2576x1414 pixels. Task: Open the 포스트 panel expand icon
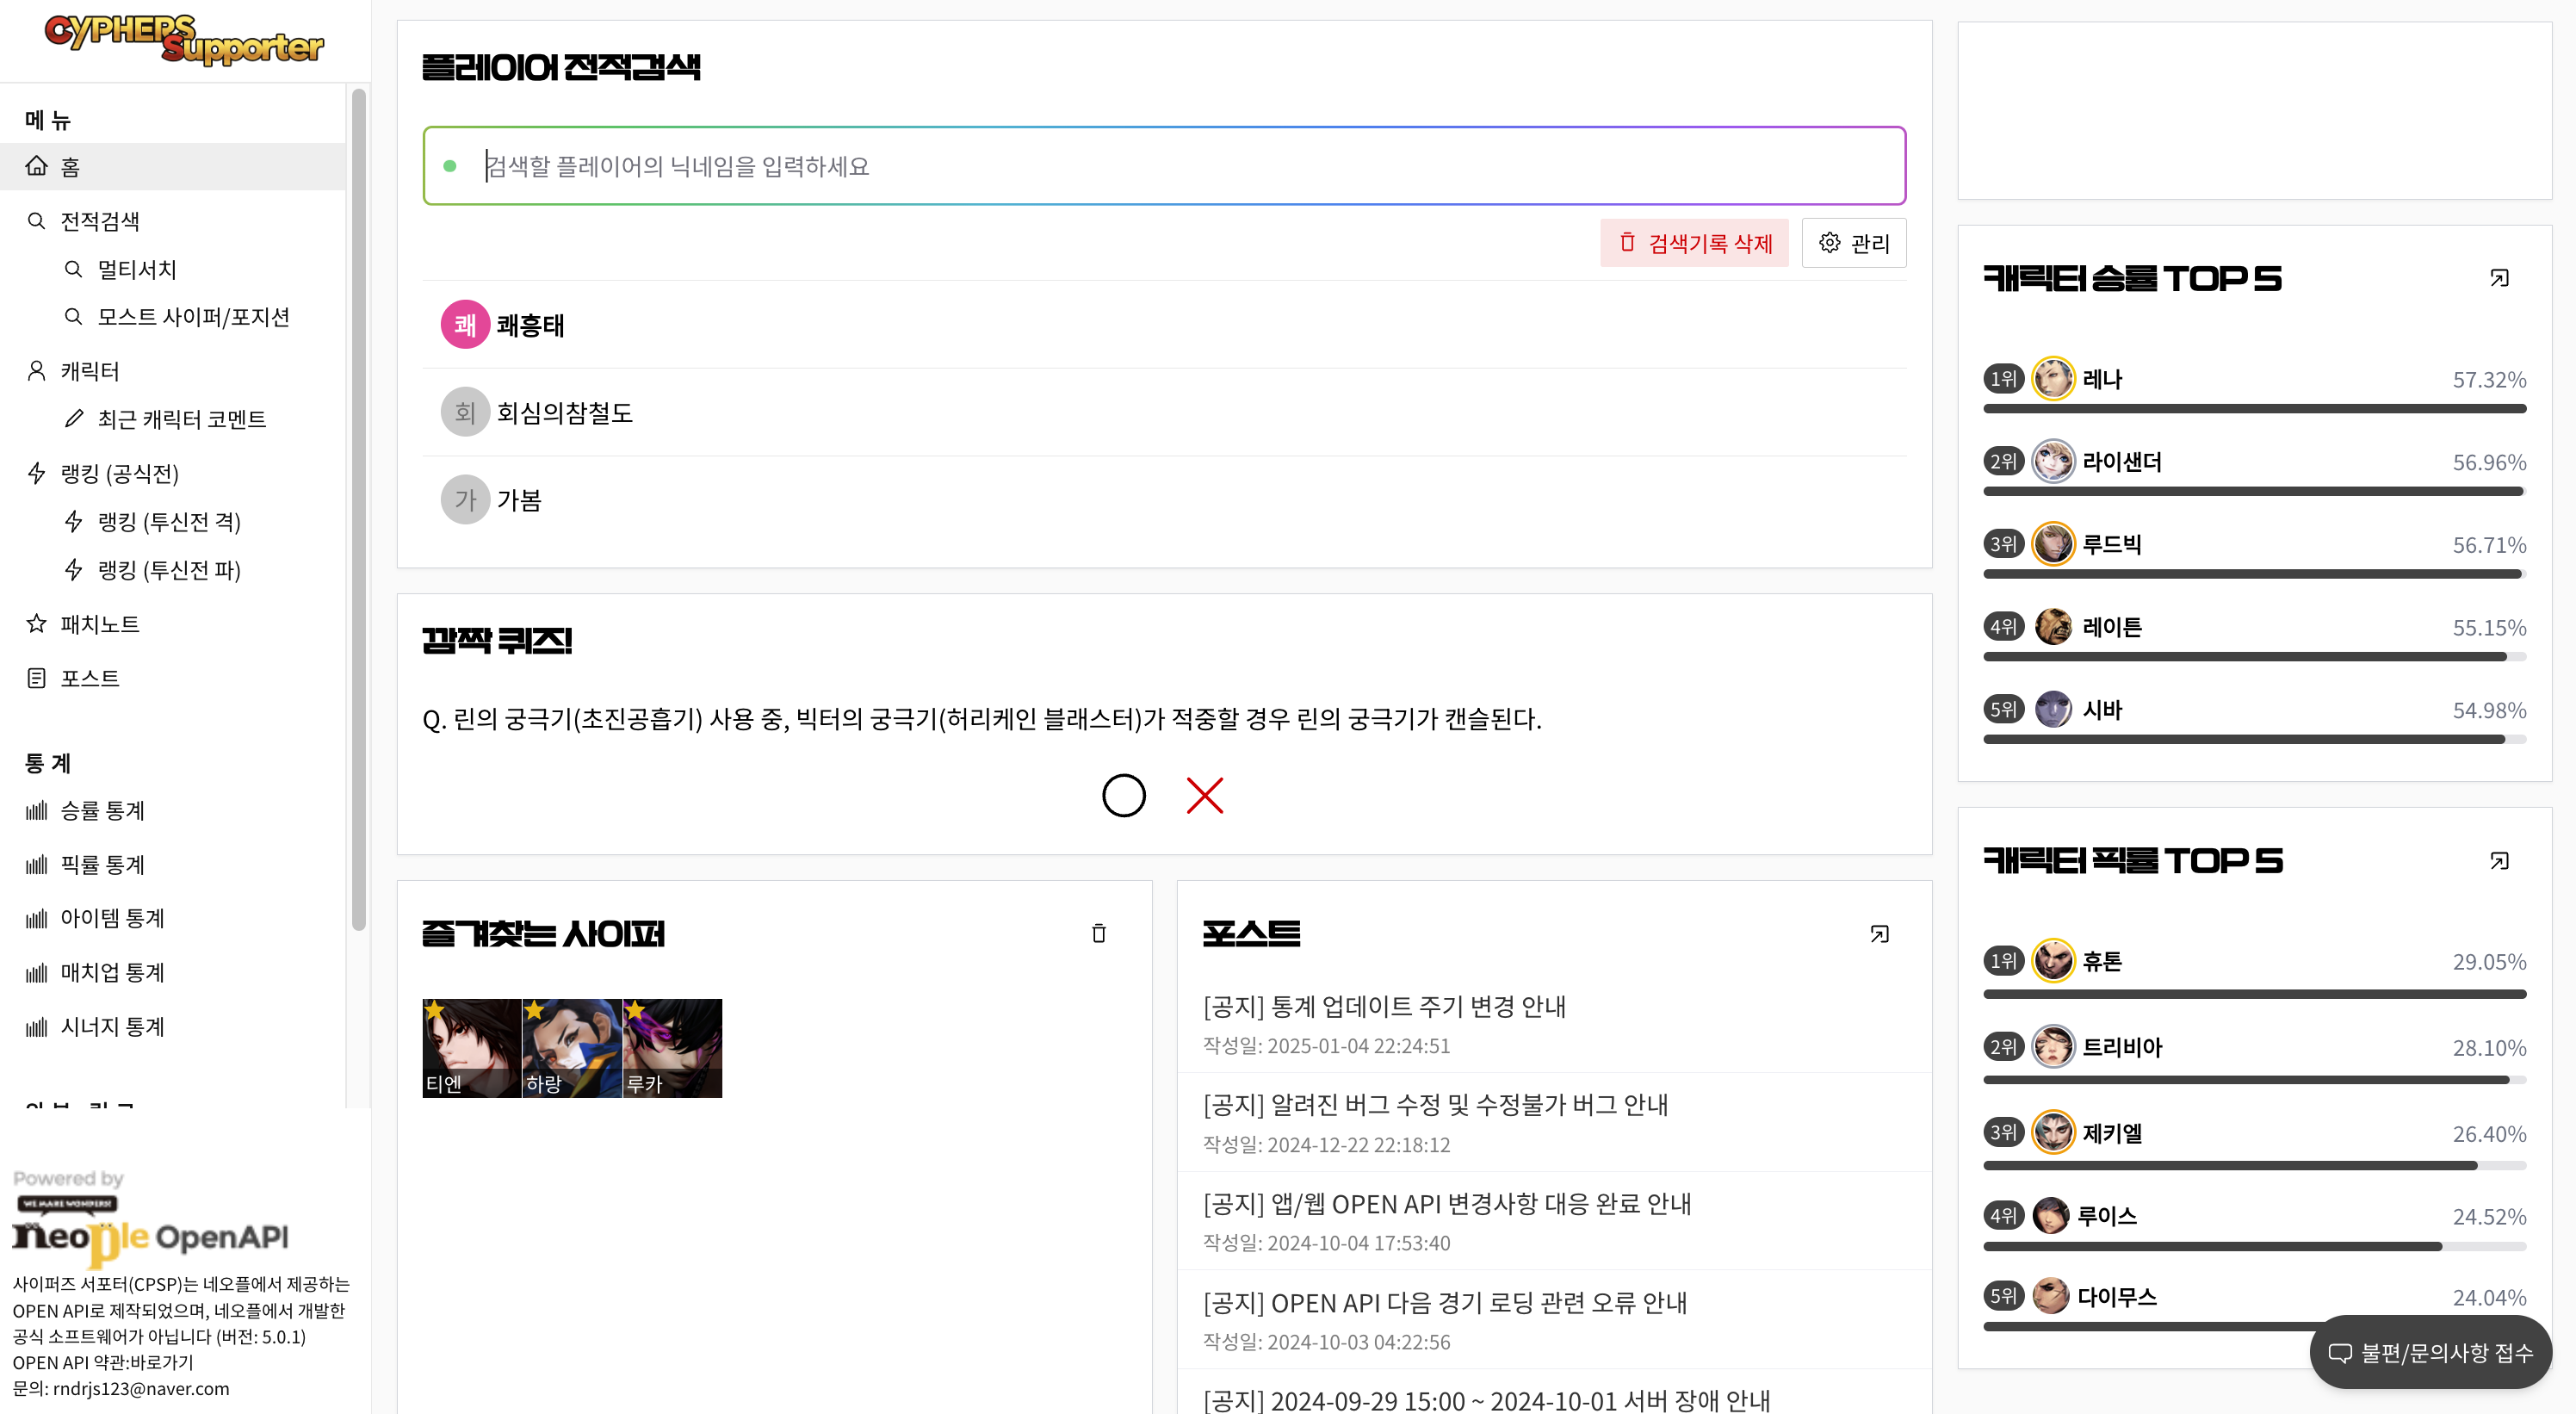(x=1879, y=933)
